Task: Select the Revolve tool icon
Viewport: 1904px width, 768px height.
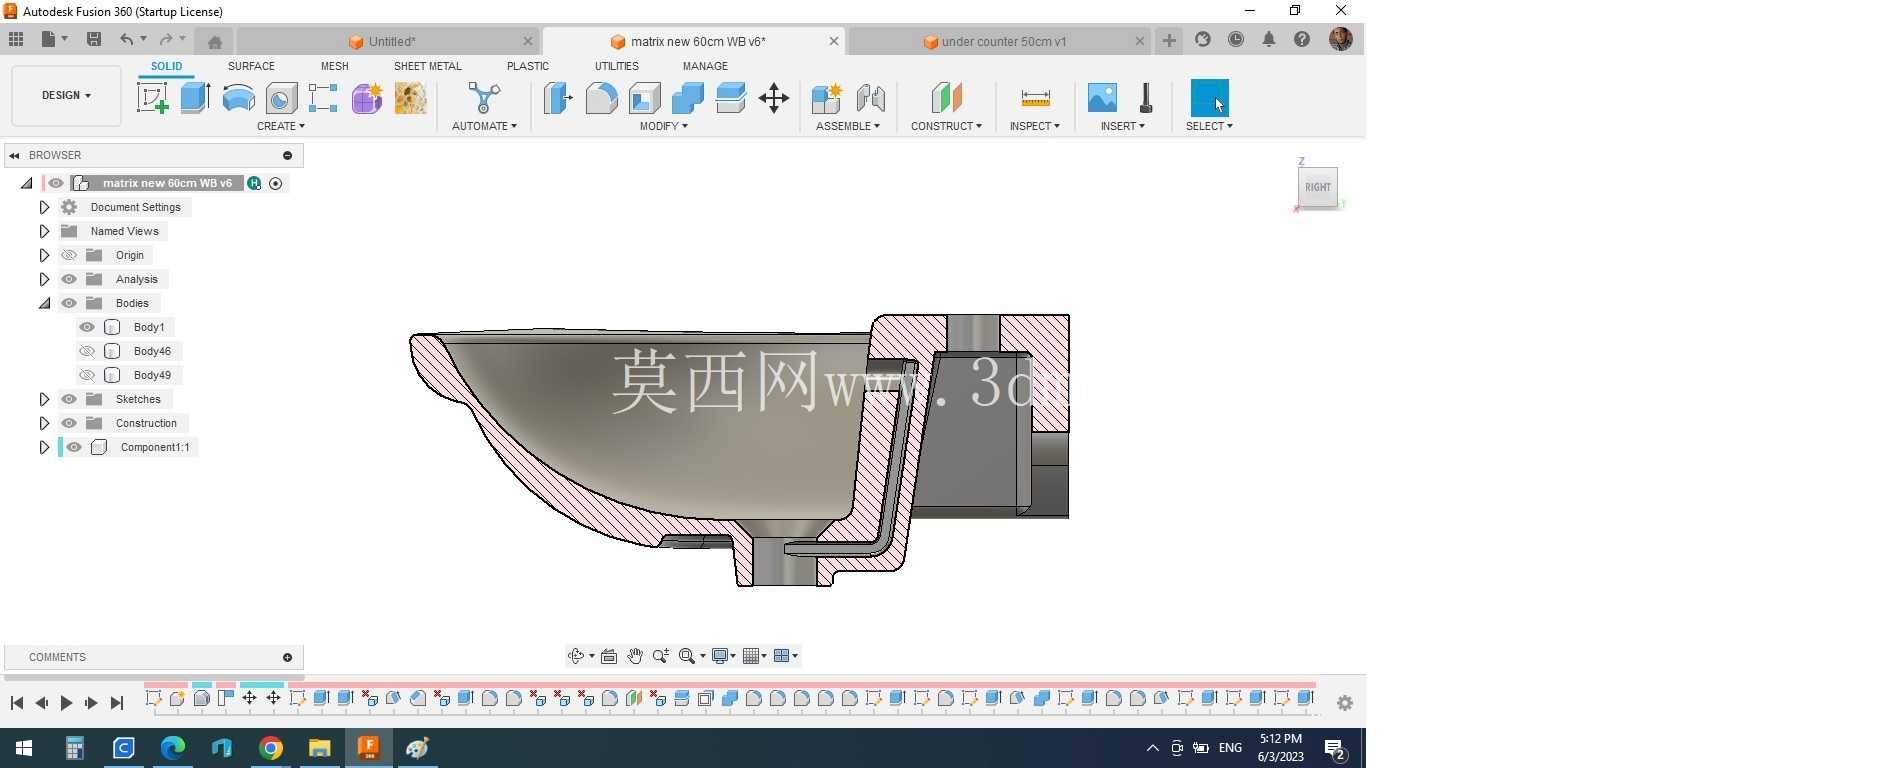Action: (238, 98)
